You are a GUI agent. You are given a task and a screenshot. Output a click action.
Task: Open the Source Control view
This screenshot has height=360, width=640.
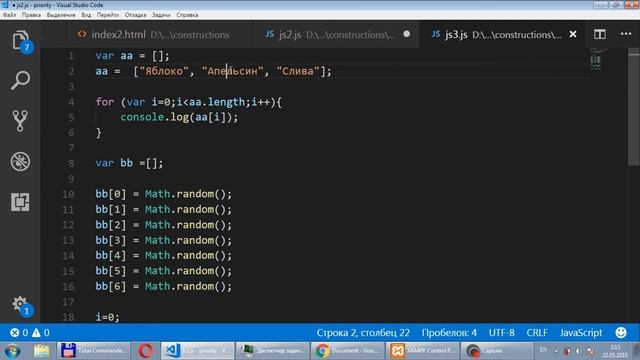click(x=20, y=120)
